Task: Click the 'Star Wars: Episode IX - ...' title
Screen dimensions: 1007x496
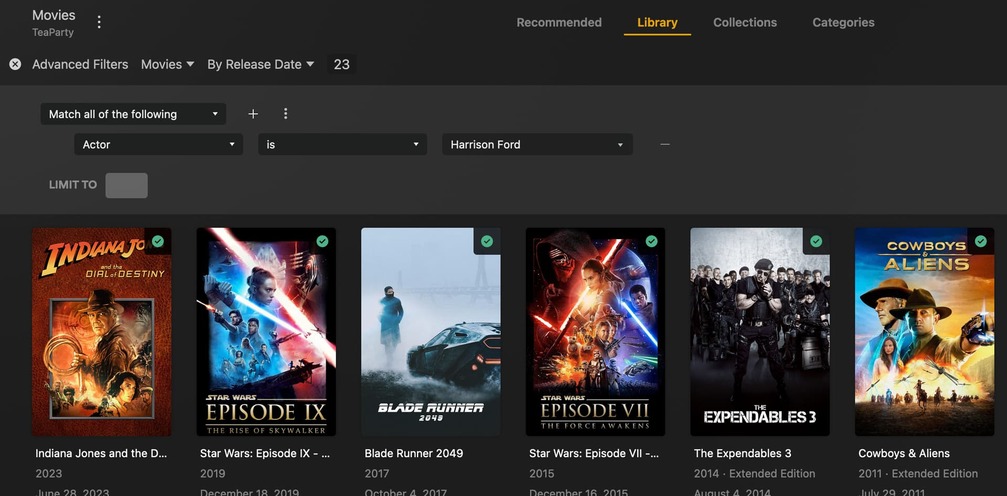Action: click(265, 454)
